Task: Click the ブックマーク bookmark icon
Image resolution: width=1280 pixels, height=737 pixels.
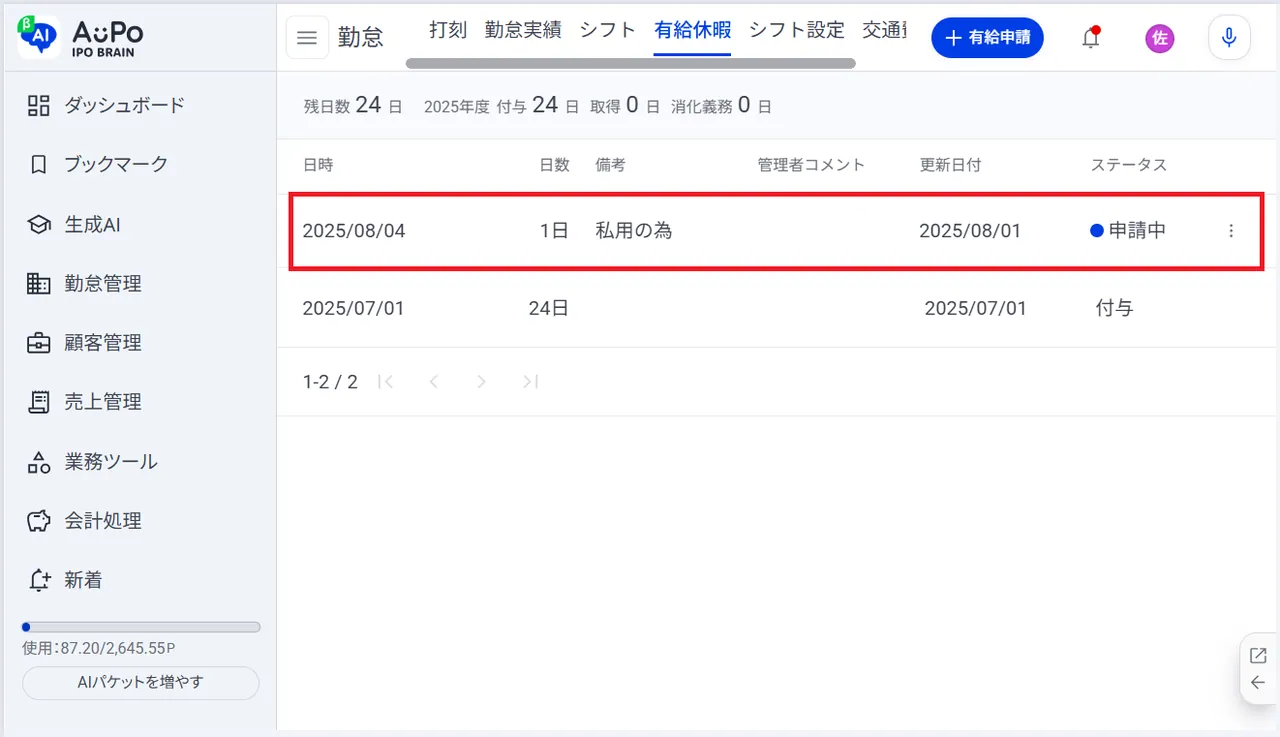Action: tap(38, 164)
